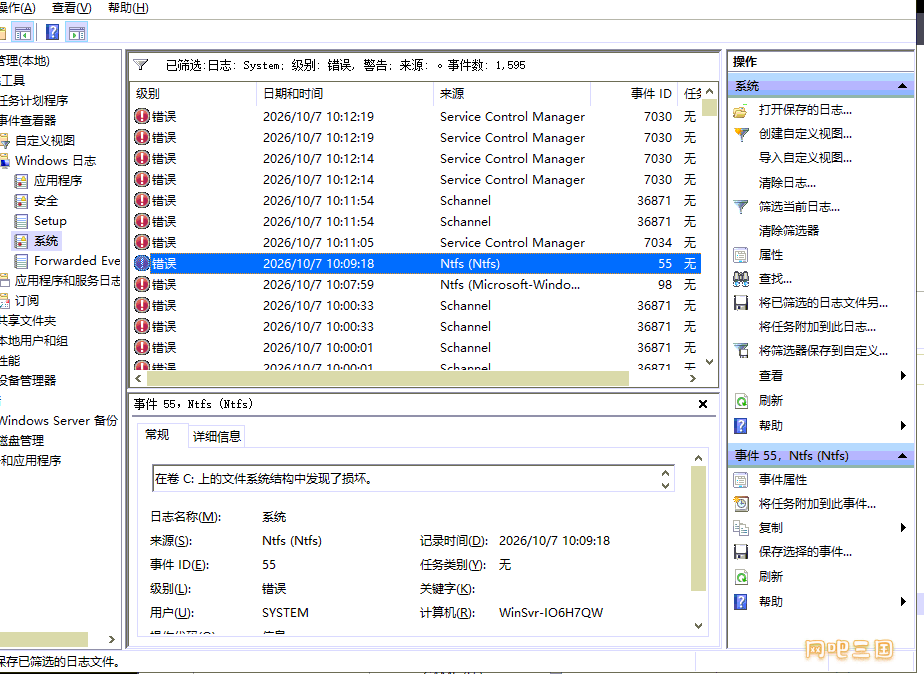Click the help icon under System section

point(741,426)
